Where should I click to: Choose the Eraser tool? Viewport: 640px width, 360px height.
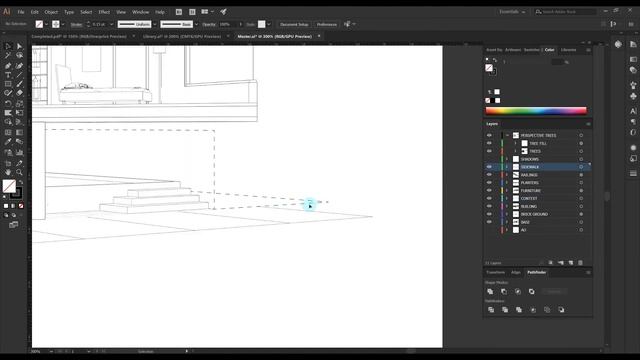click(x=19, y=93)
